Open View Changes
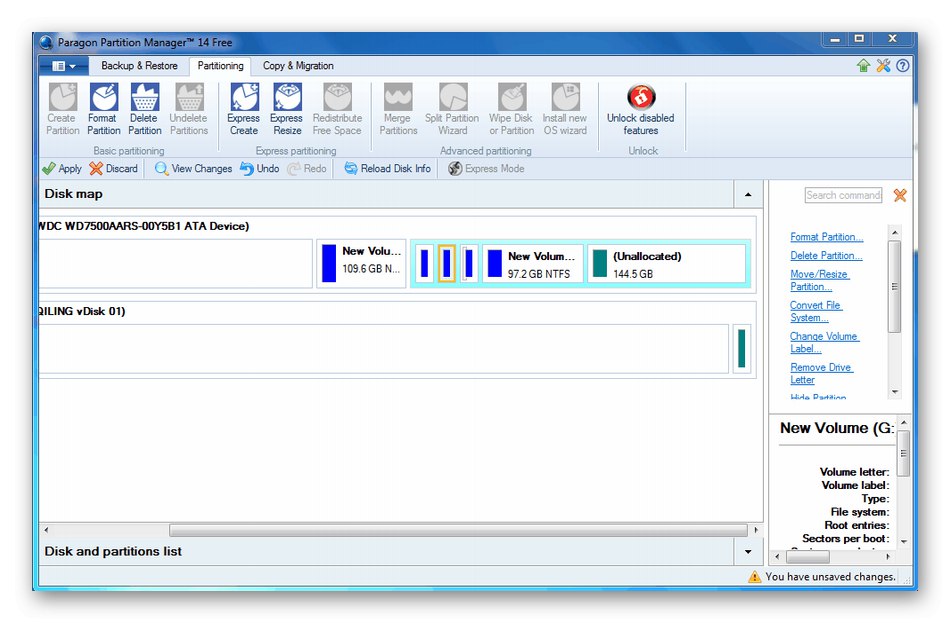Viewport: 950px width, 623px height. [x=193, y=168]
